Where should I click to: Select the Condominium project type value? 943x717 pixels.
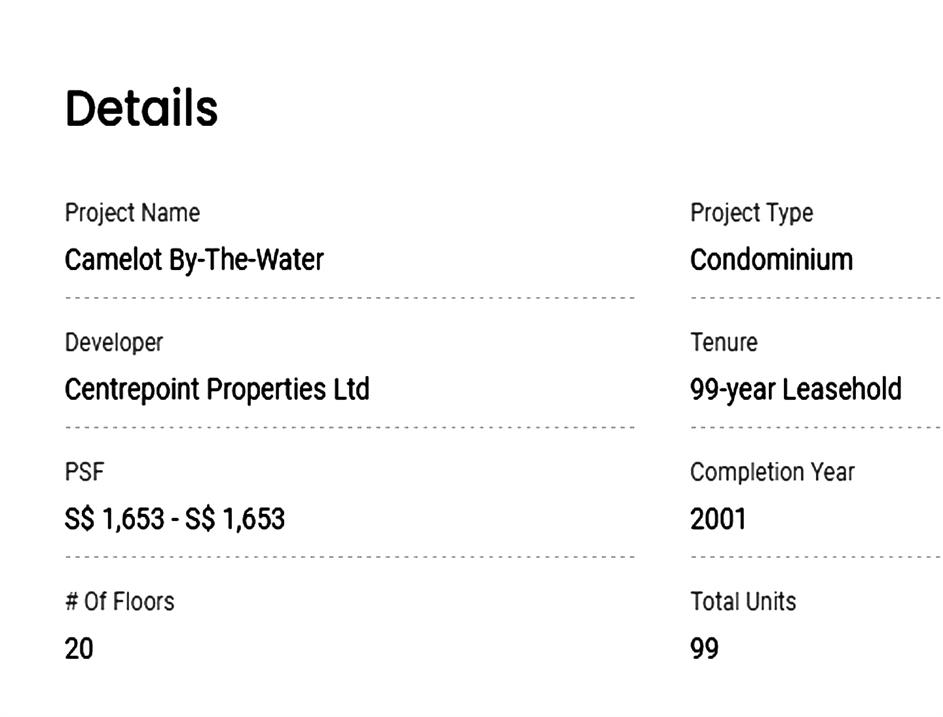pos(771,260)
